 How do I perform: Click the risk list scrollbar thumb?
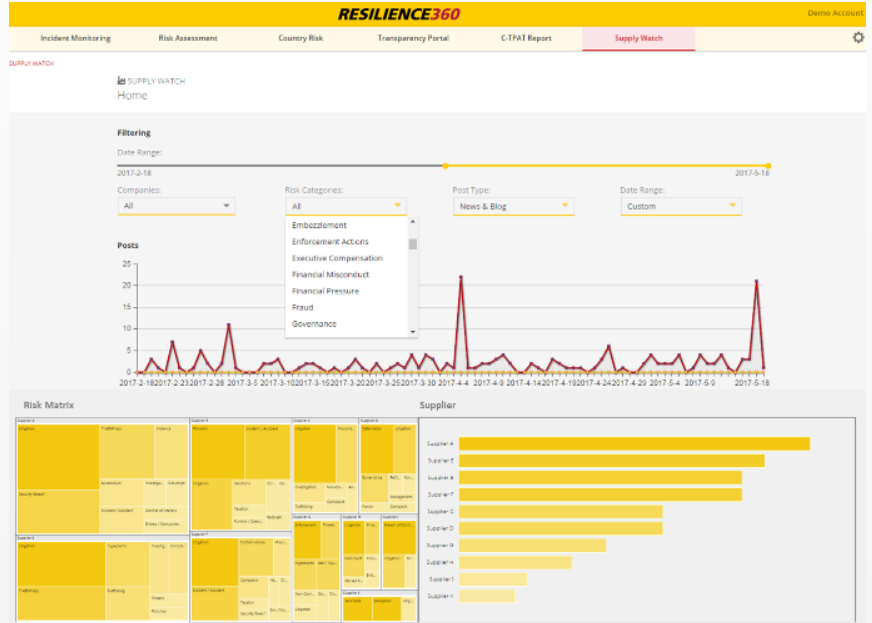tap(413, 244)
